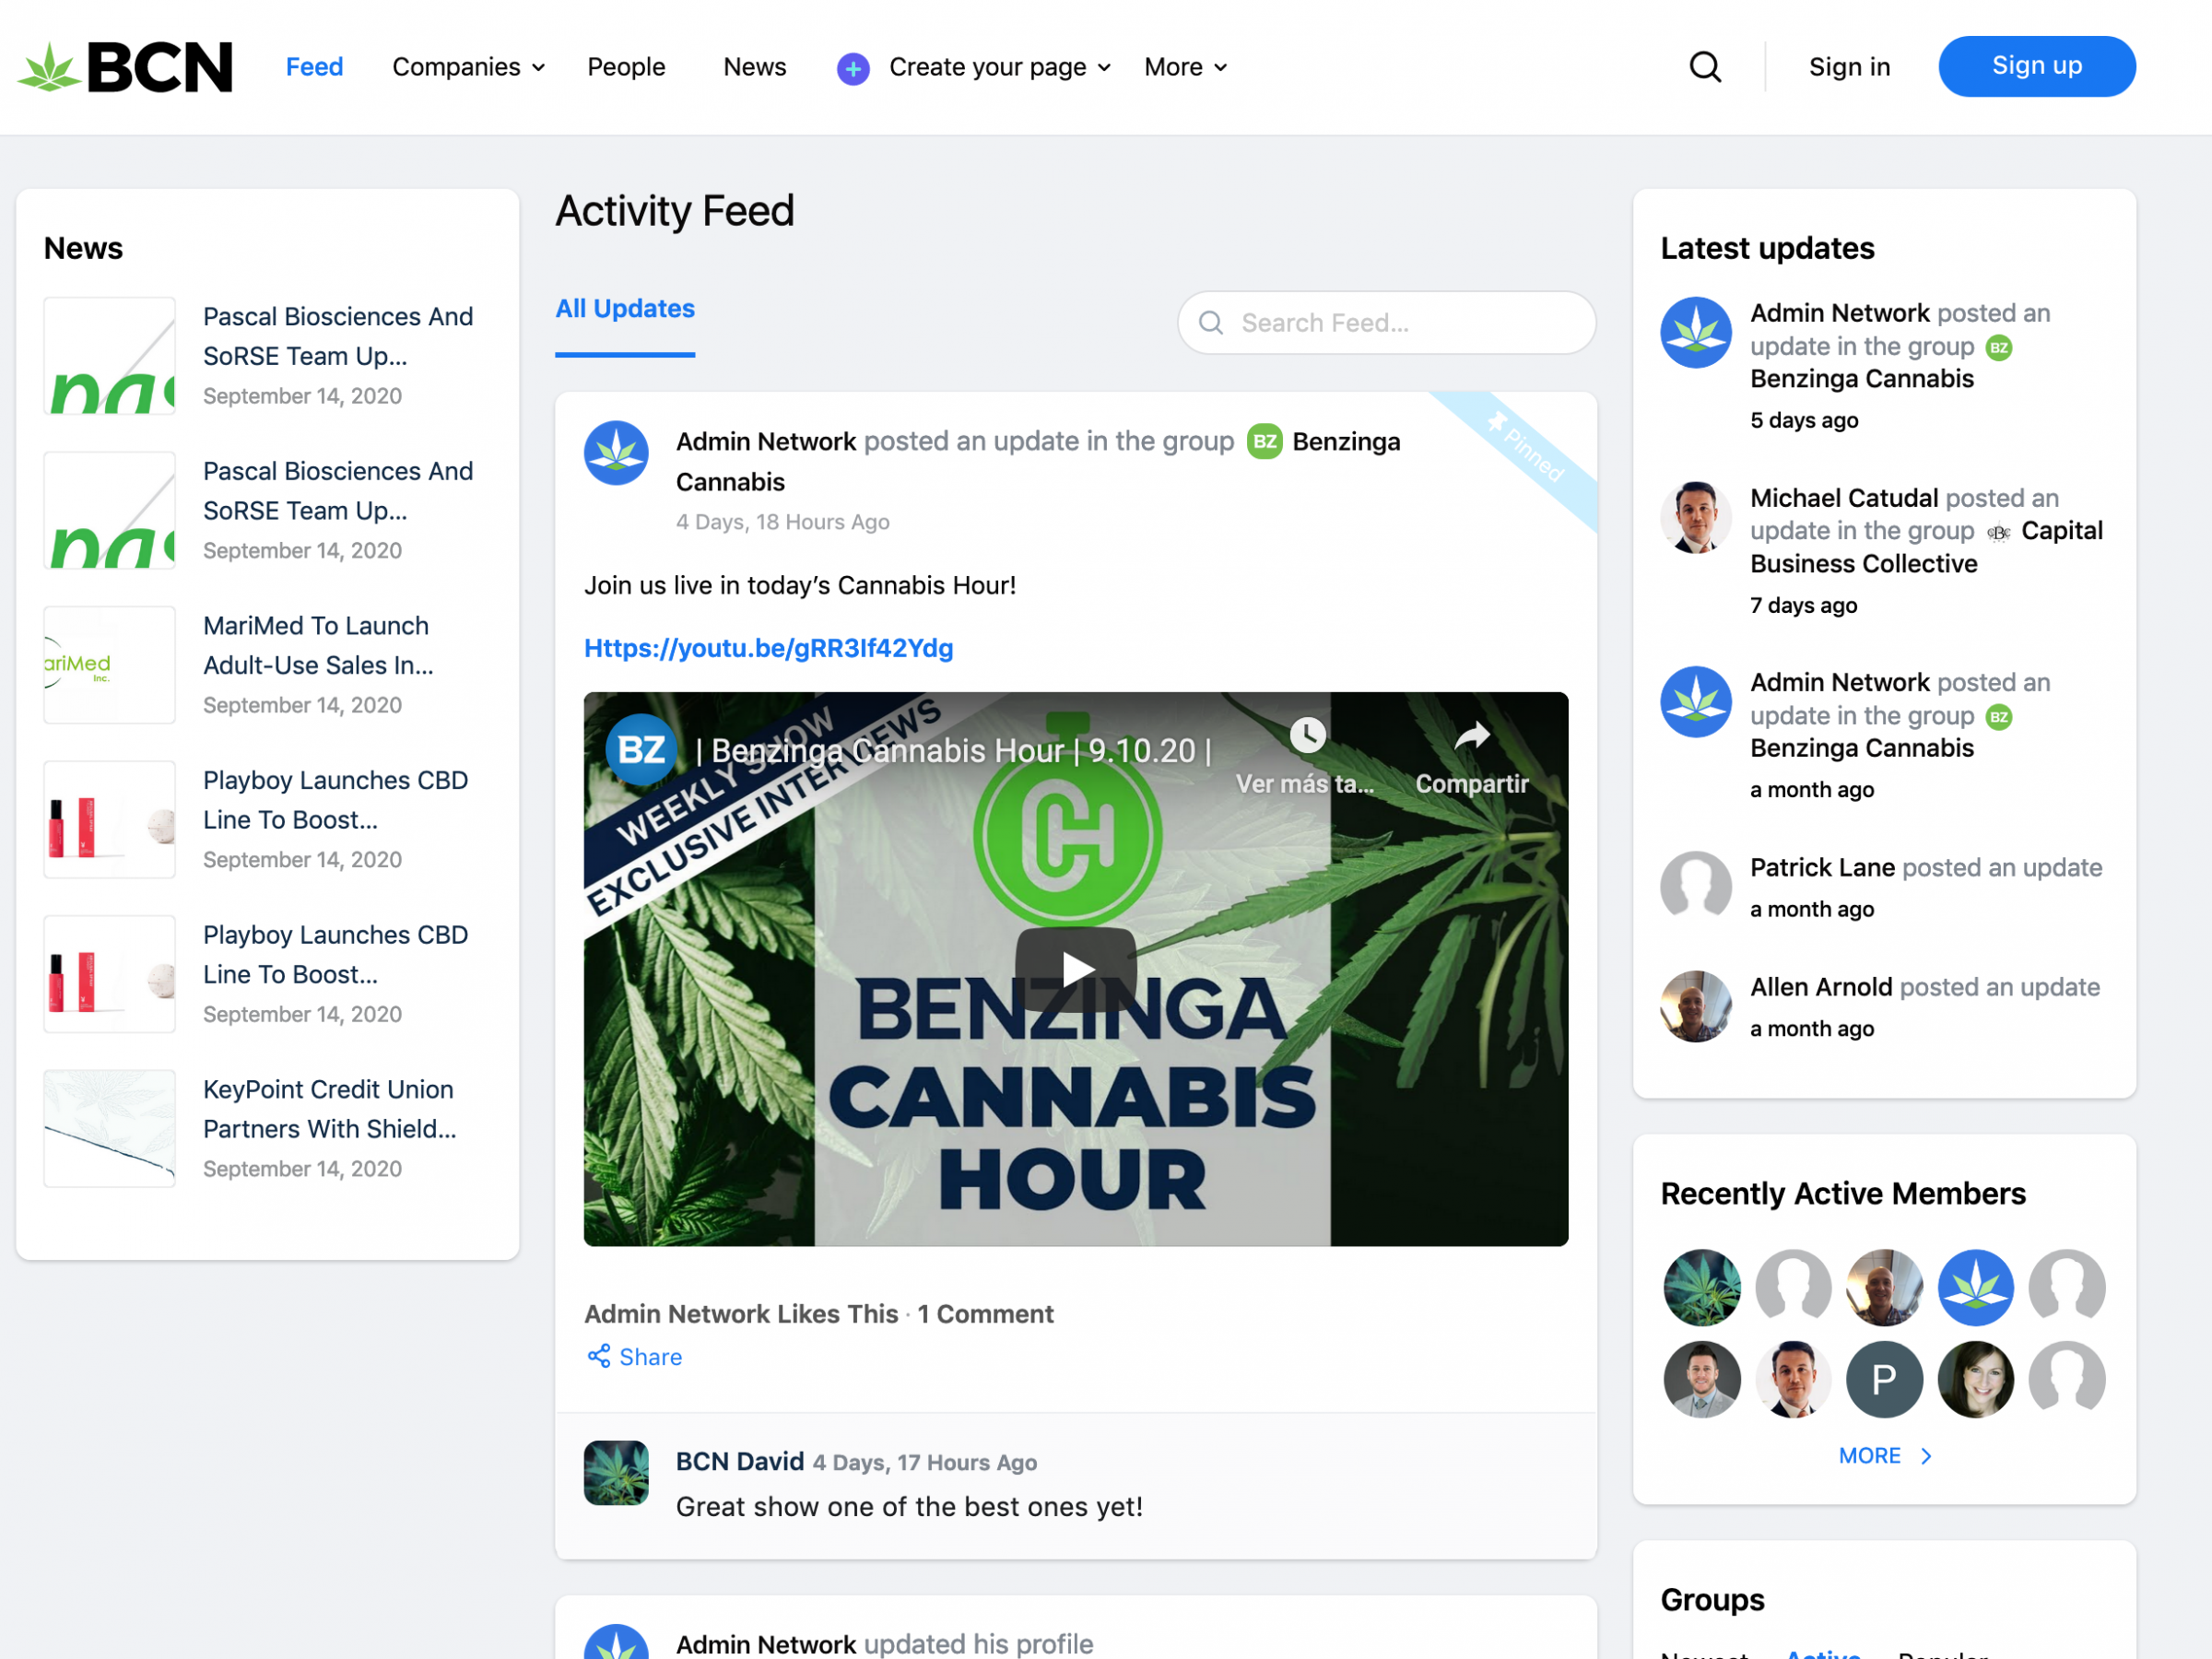Image resolution: width=2212 pixels, height=1659 pixels.
Task: Open the letter P member avatar
Action: tap(1884, 1379)
